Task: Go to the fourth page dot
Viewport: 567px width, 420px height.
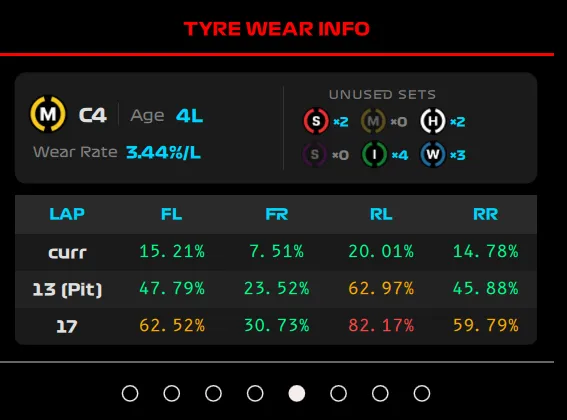Action: click(x=255, y=393)
